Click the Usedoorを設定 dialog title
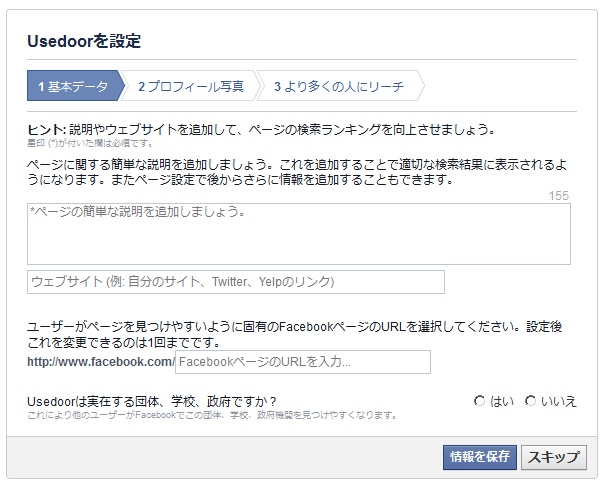The width and height of the screenshot is (601, 487). (84, 41)
